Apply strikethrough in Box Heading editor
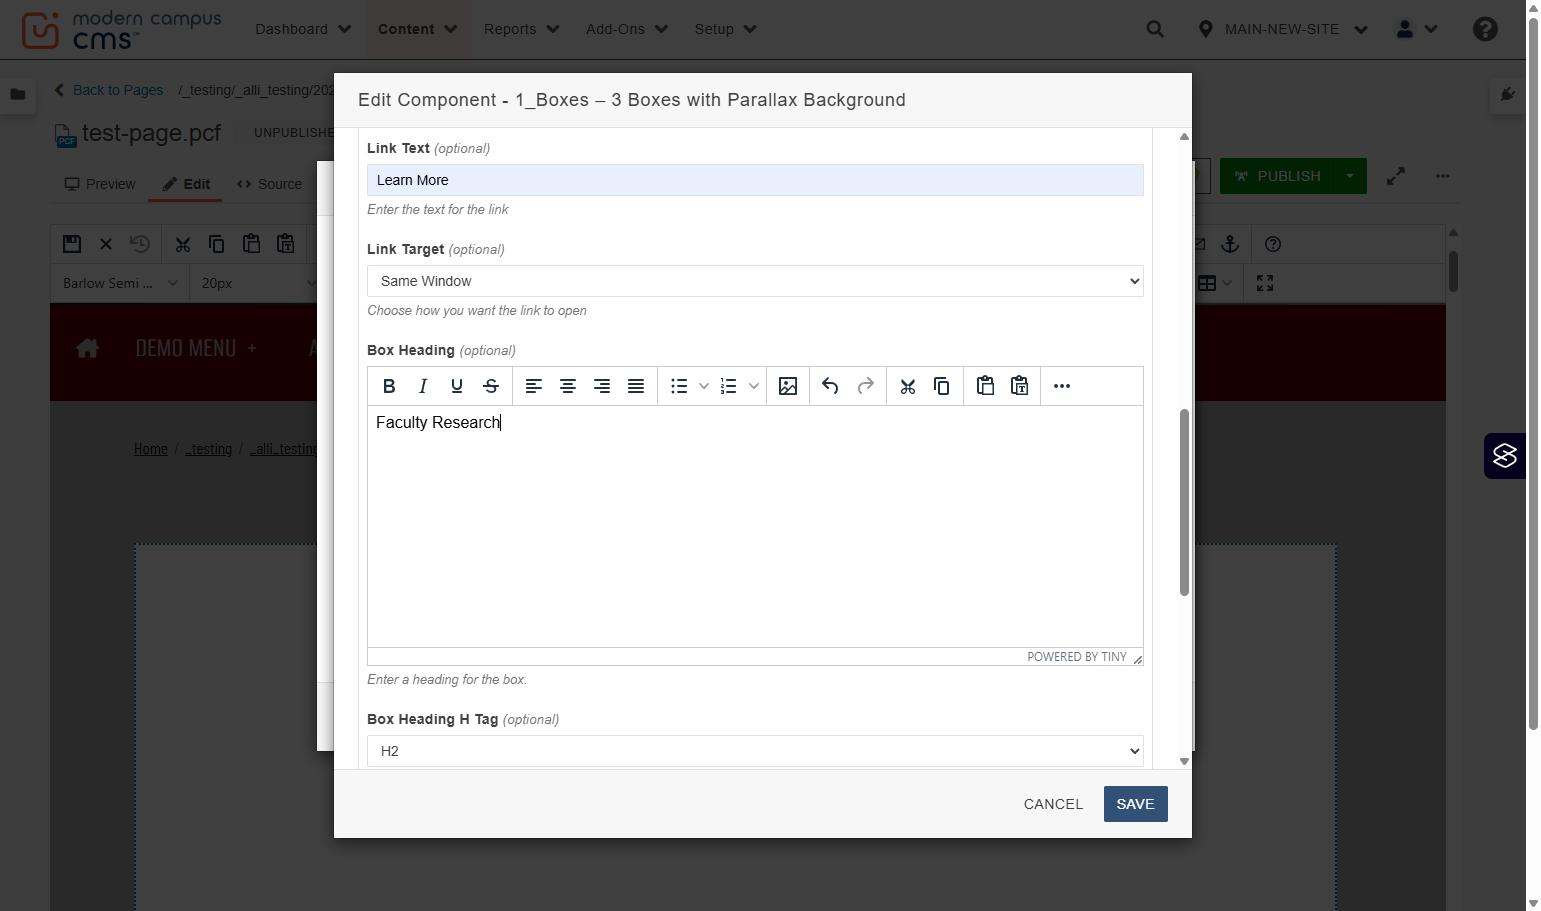1541x911 pixels. tap(491, 386)
